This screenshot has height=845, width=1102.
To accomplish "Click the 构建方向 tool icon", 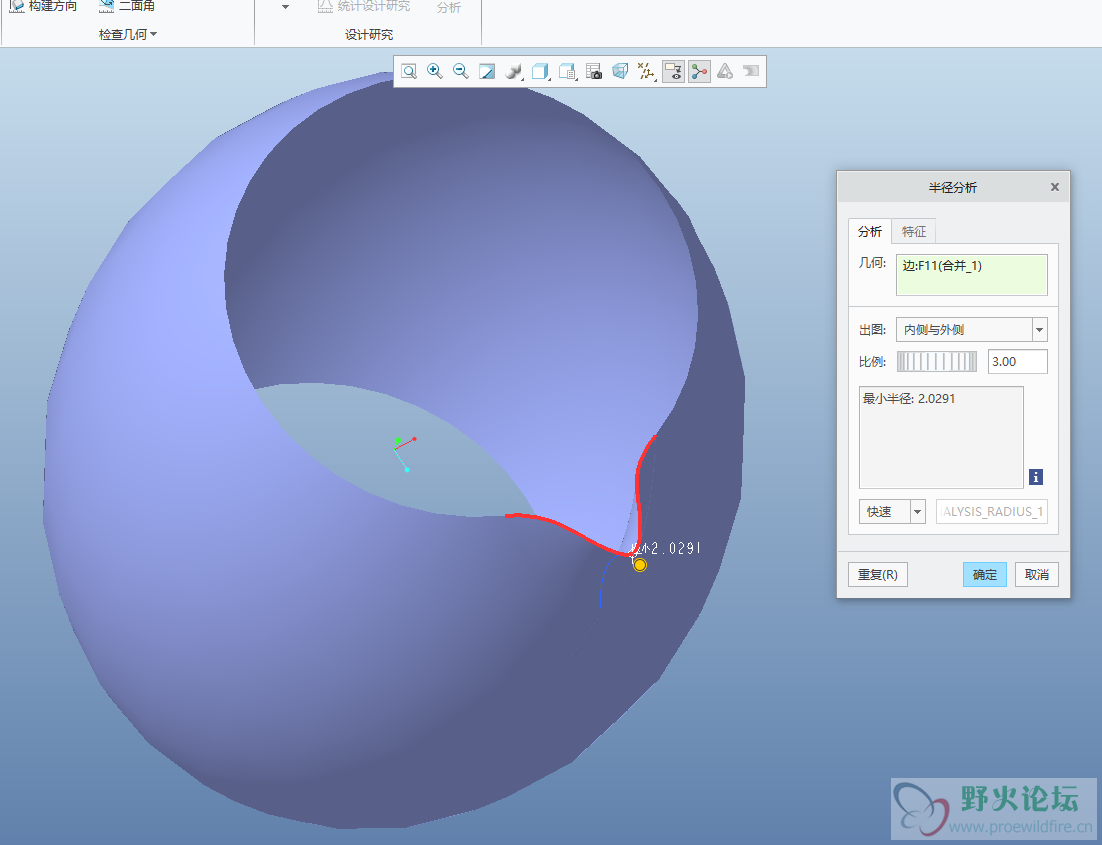I will point(43,6).
